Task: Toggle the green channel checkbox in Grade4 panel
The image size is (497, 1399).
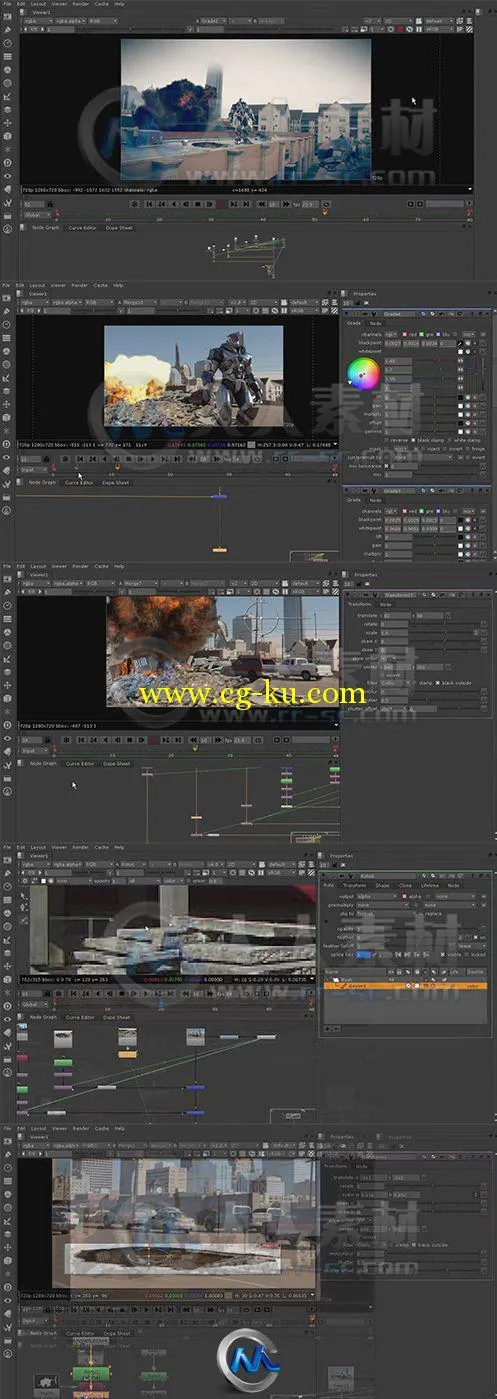Action: (421, 334)
